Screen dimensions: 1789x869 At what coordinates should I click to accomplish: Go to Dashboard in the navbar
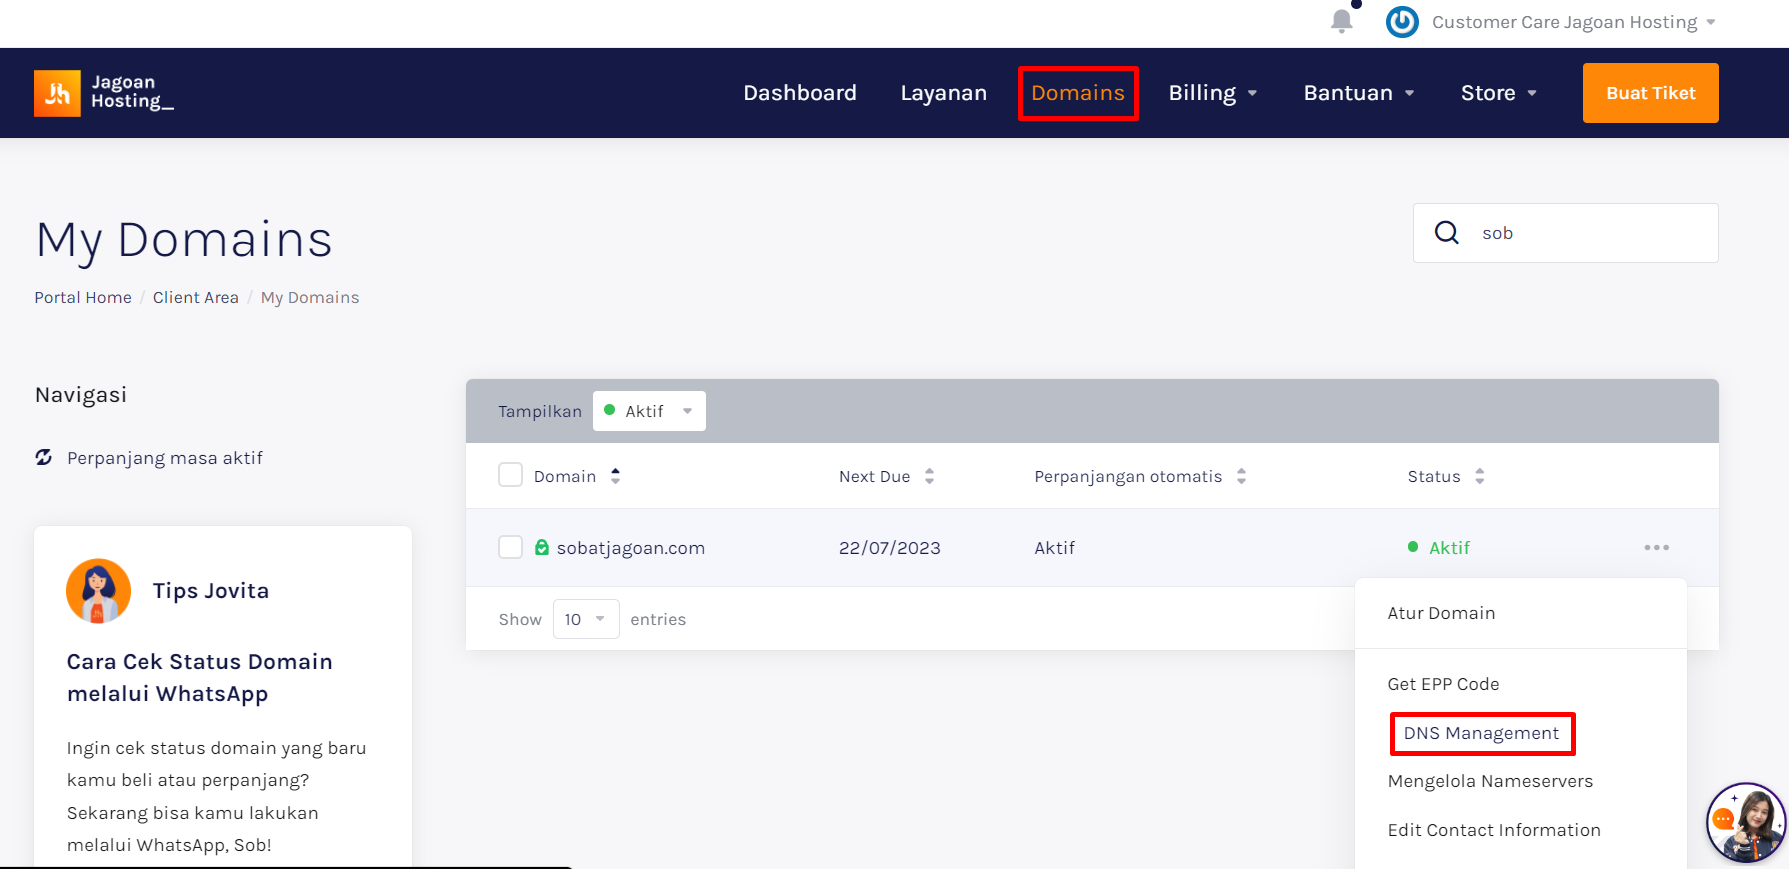[x=800, y=93]
